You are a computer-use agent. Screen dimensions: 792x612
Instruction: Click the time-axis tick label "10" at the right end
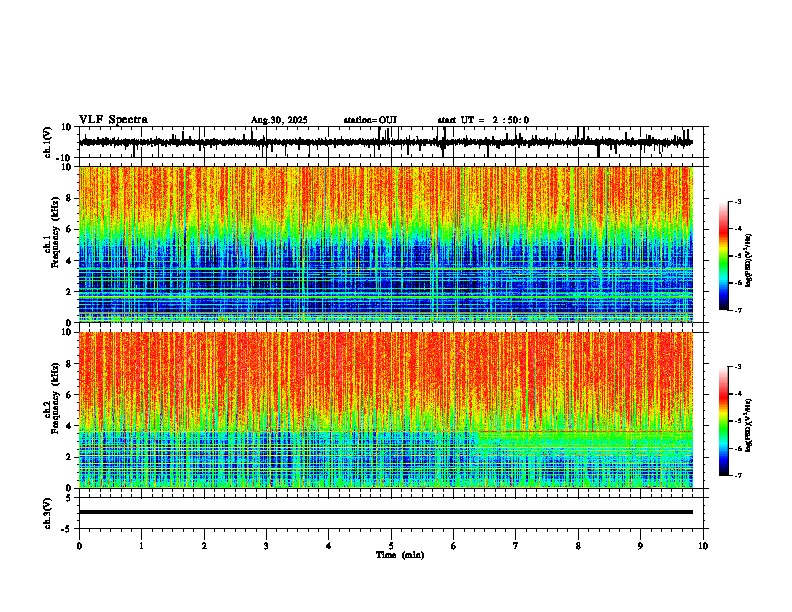tap(703, 546)
